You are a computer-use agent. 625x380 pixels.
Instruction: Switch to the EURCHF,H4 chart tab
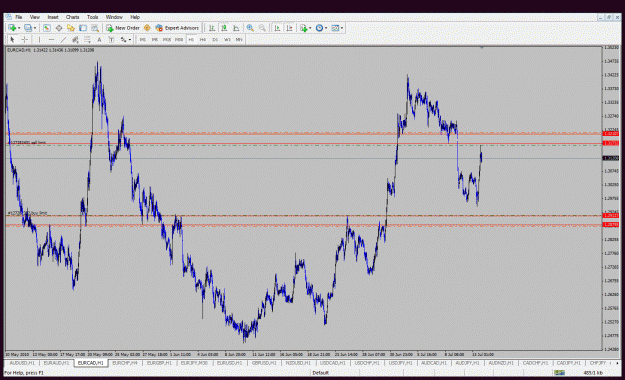(x=125, y=363)
